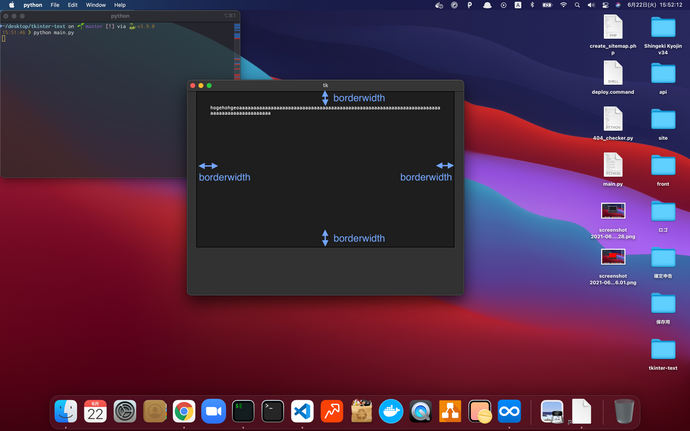This screenshot has width=690, height=431.
Task: Select the site folder on desktop
Action: [663, 125]
